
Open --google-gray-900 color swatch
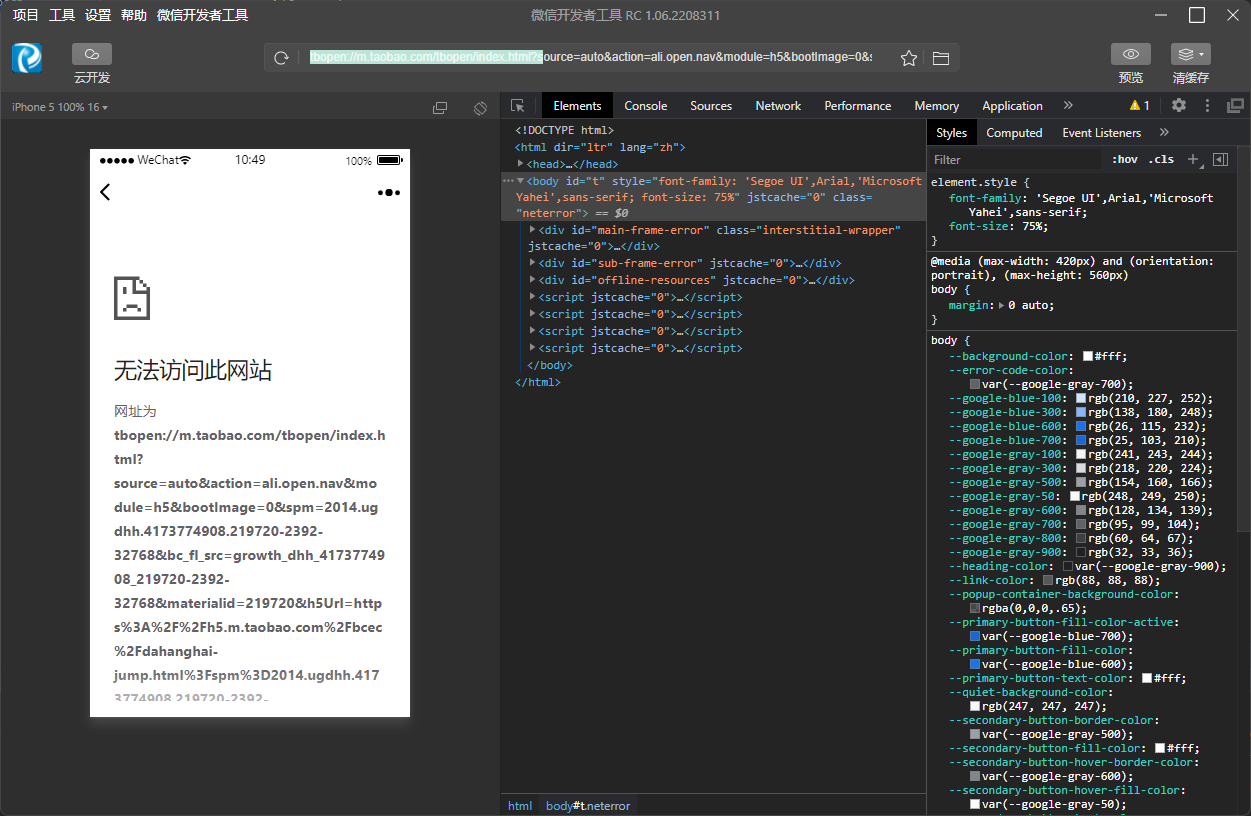(x=1082, y=552)
